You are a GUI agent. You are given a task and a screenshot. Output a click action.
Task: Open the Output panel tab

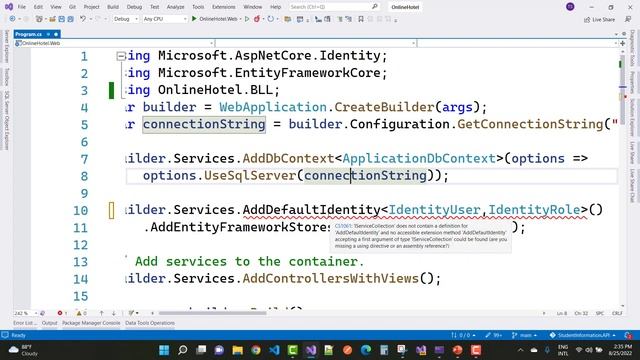49,323
